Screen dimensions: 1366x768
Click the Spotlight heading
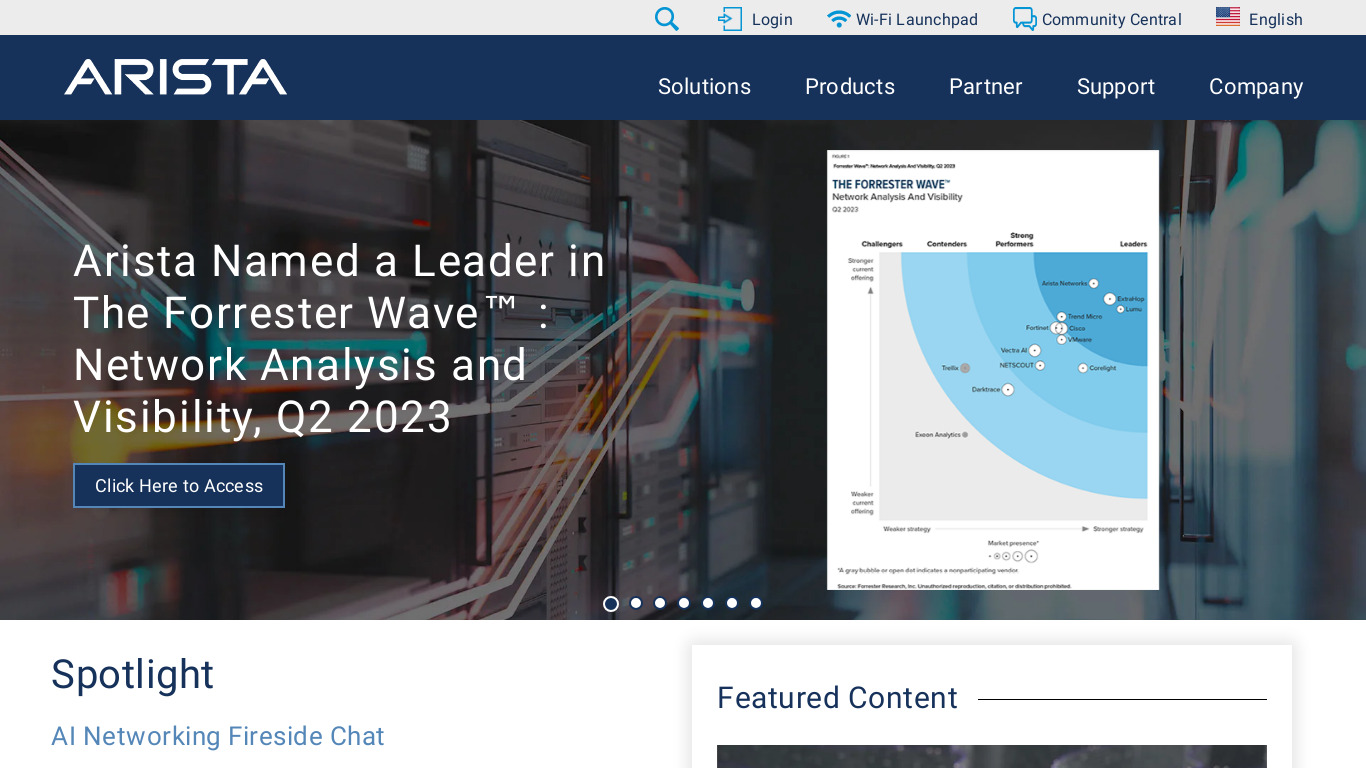[132, 675]
